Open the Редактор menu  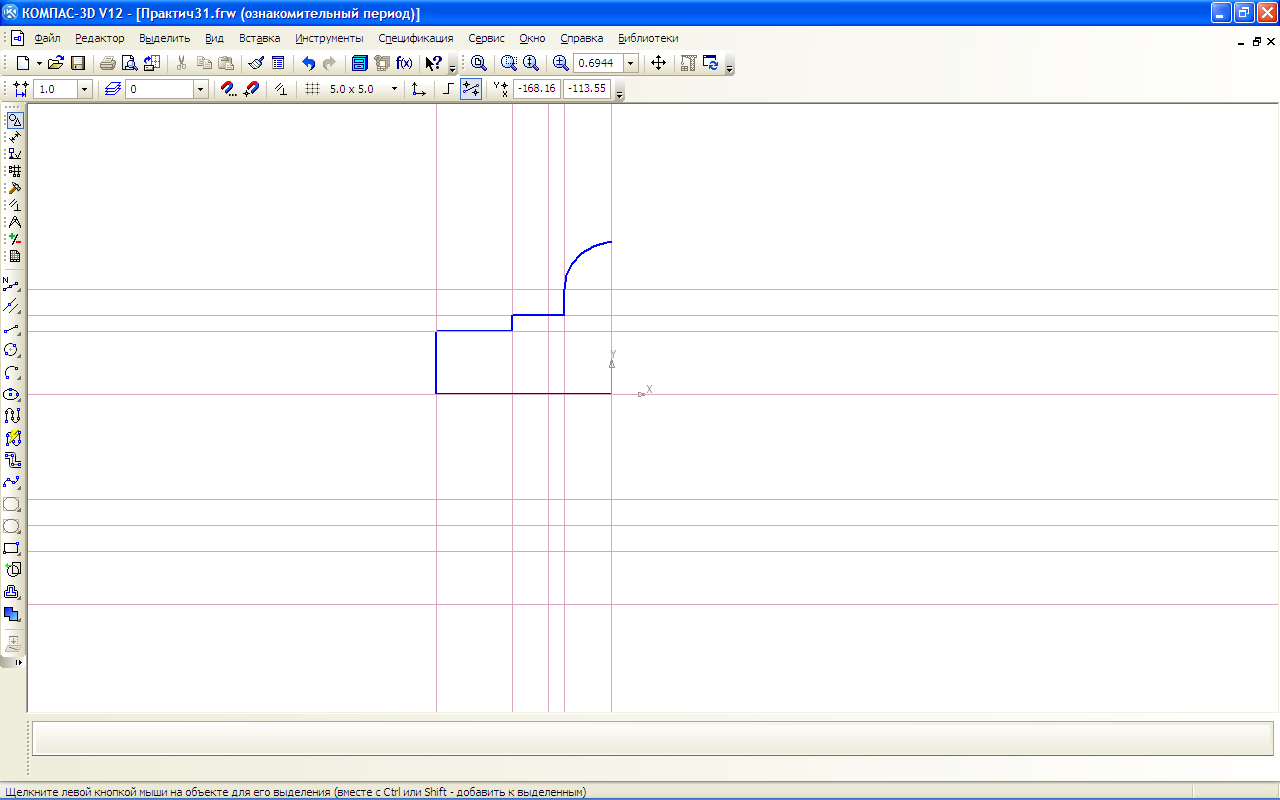pos(100,38)
